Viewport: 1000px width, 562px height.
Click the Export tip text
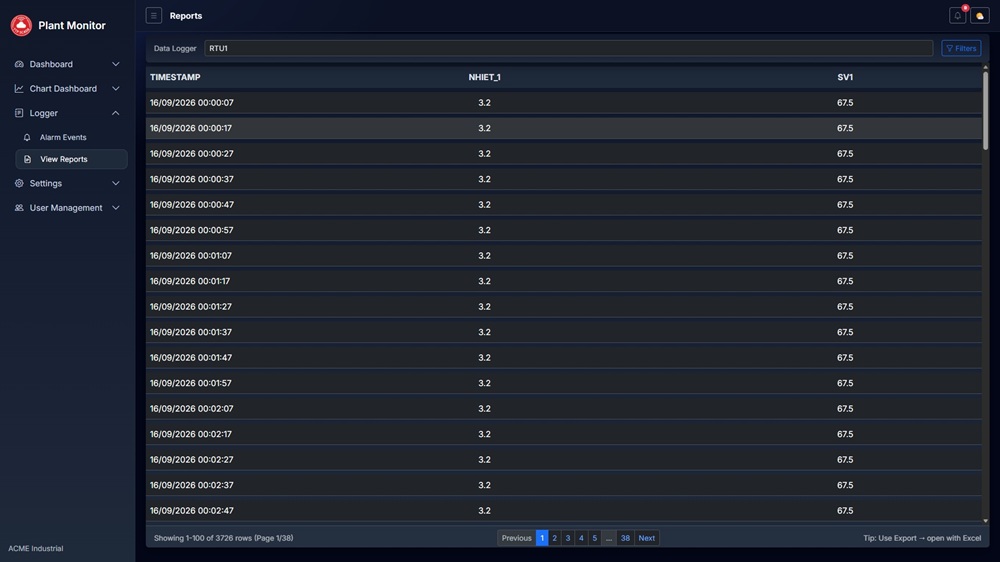click(922, 538)
